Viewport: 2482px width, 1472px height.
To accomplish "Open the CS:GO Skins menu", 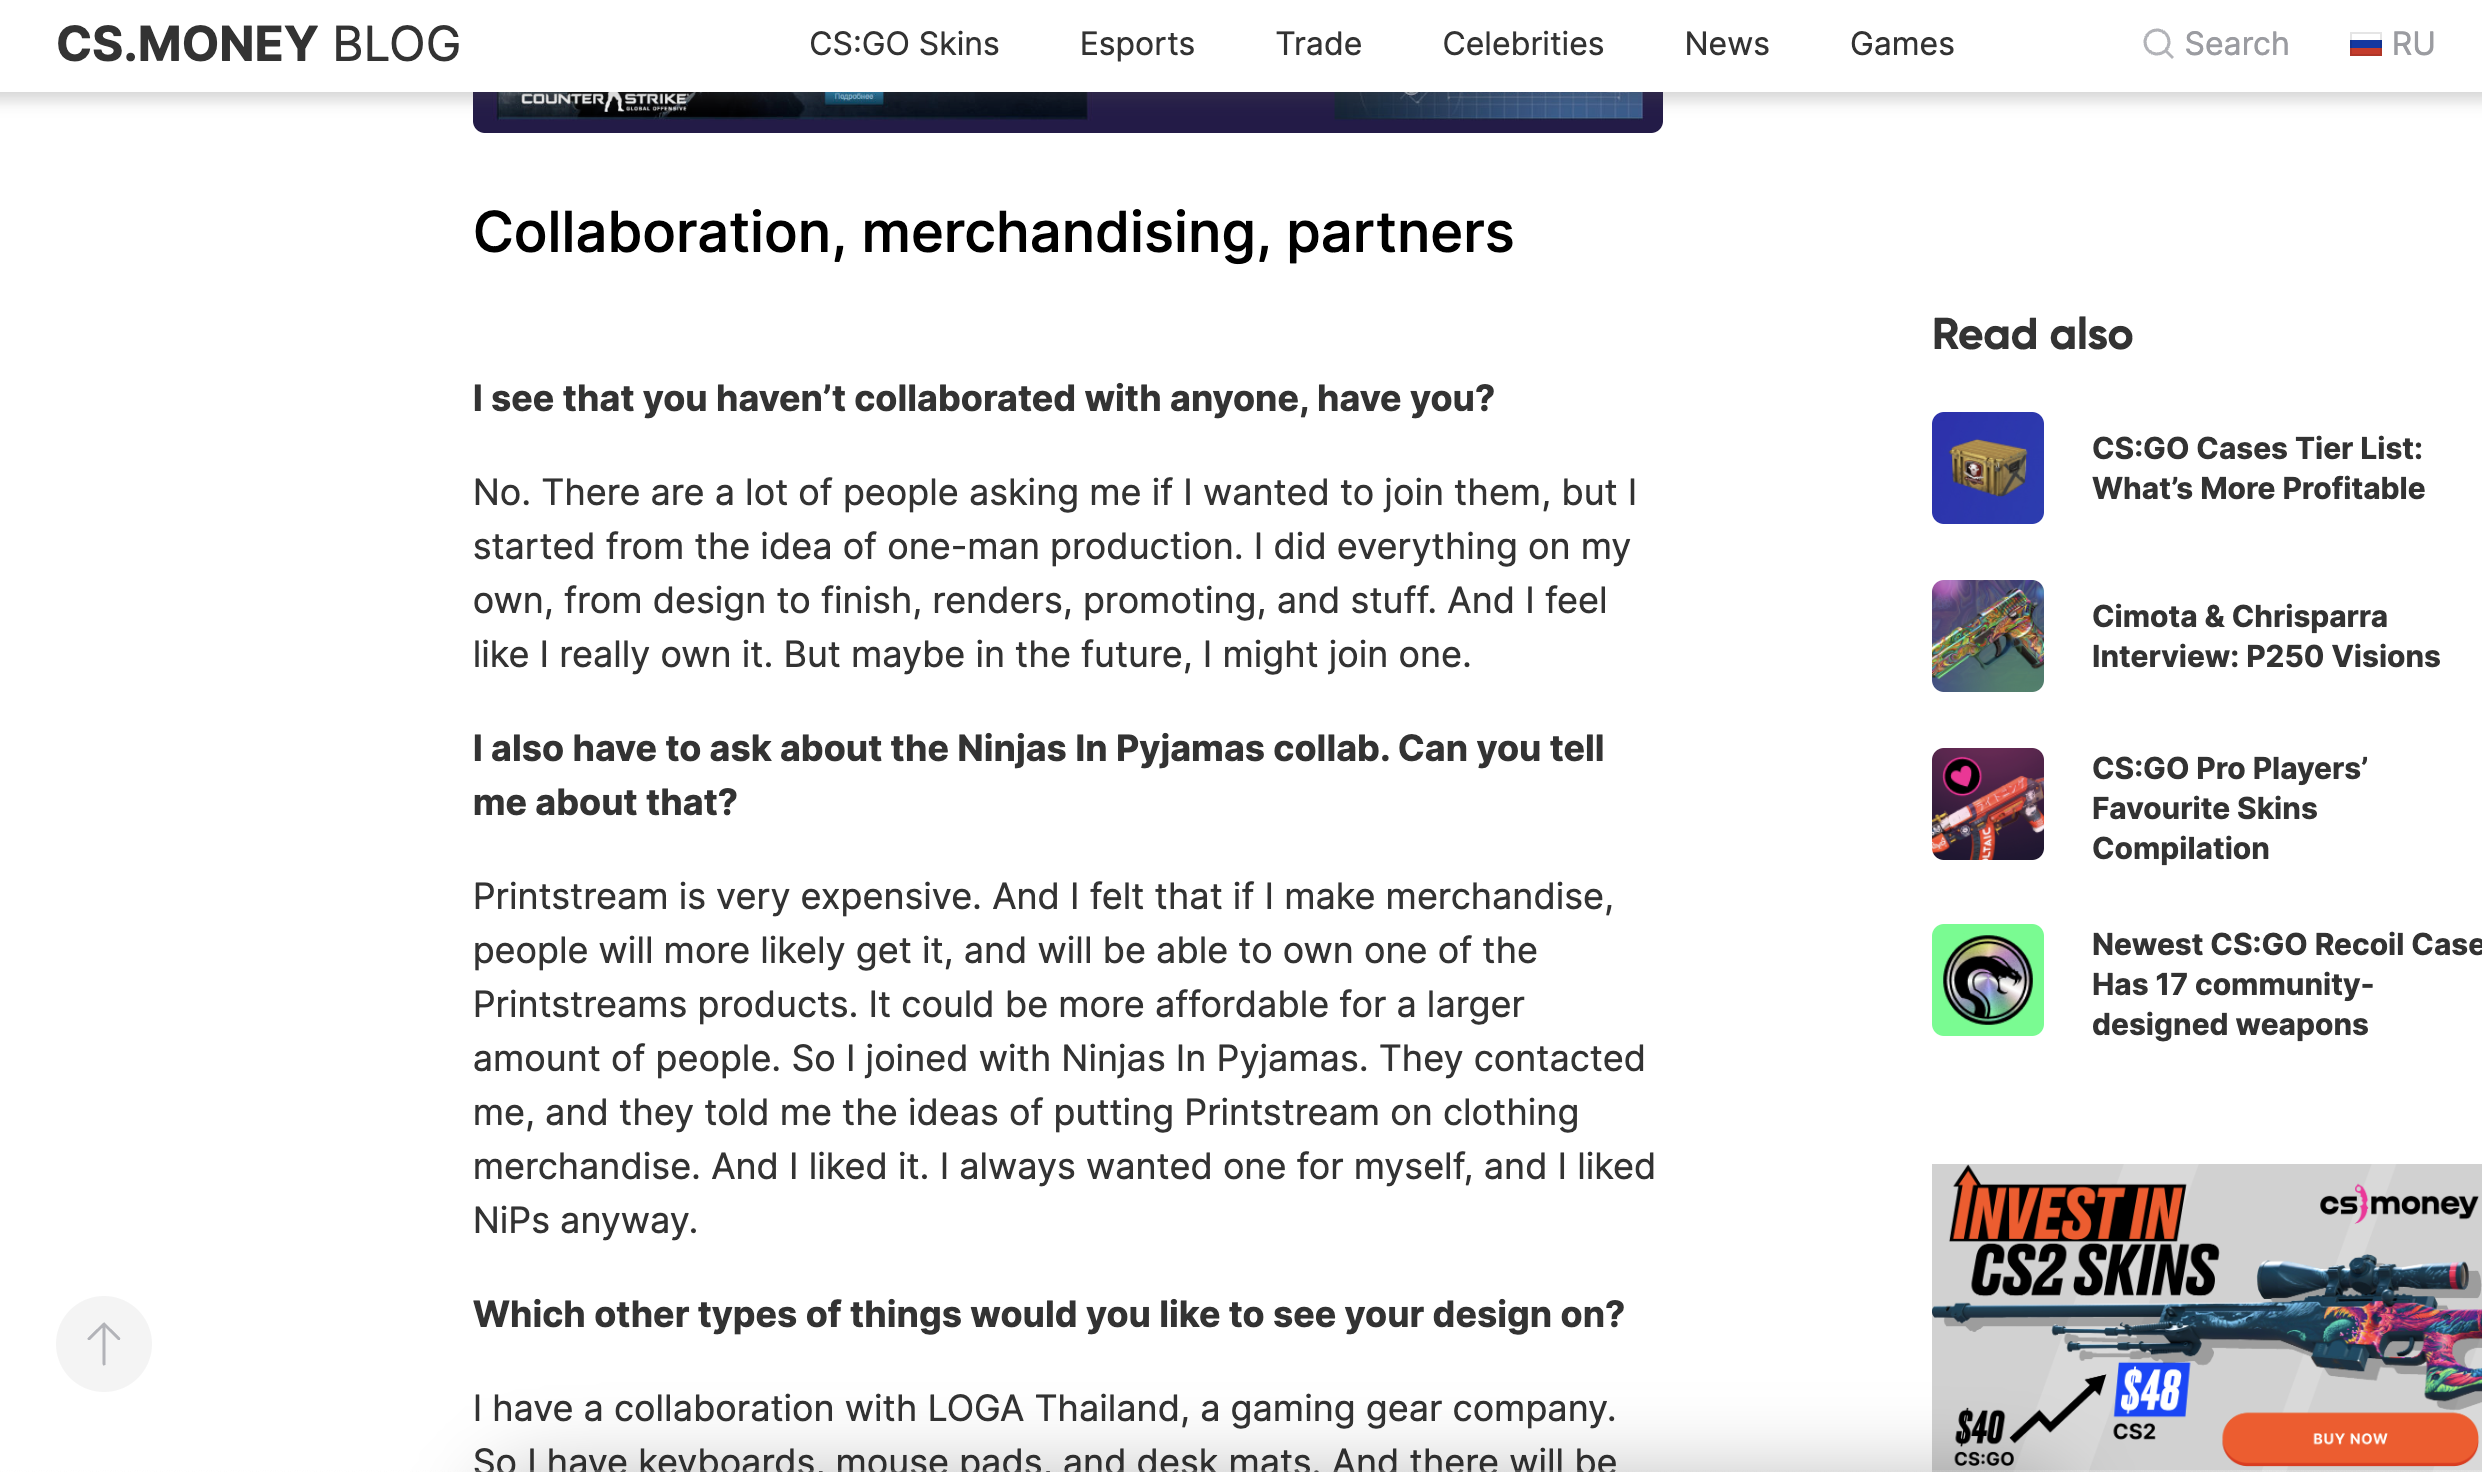I will click(903, 44).
